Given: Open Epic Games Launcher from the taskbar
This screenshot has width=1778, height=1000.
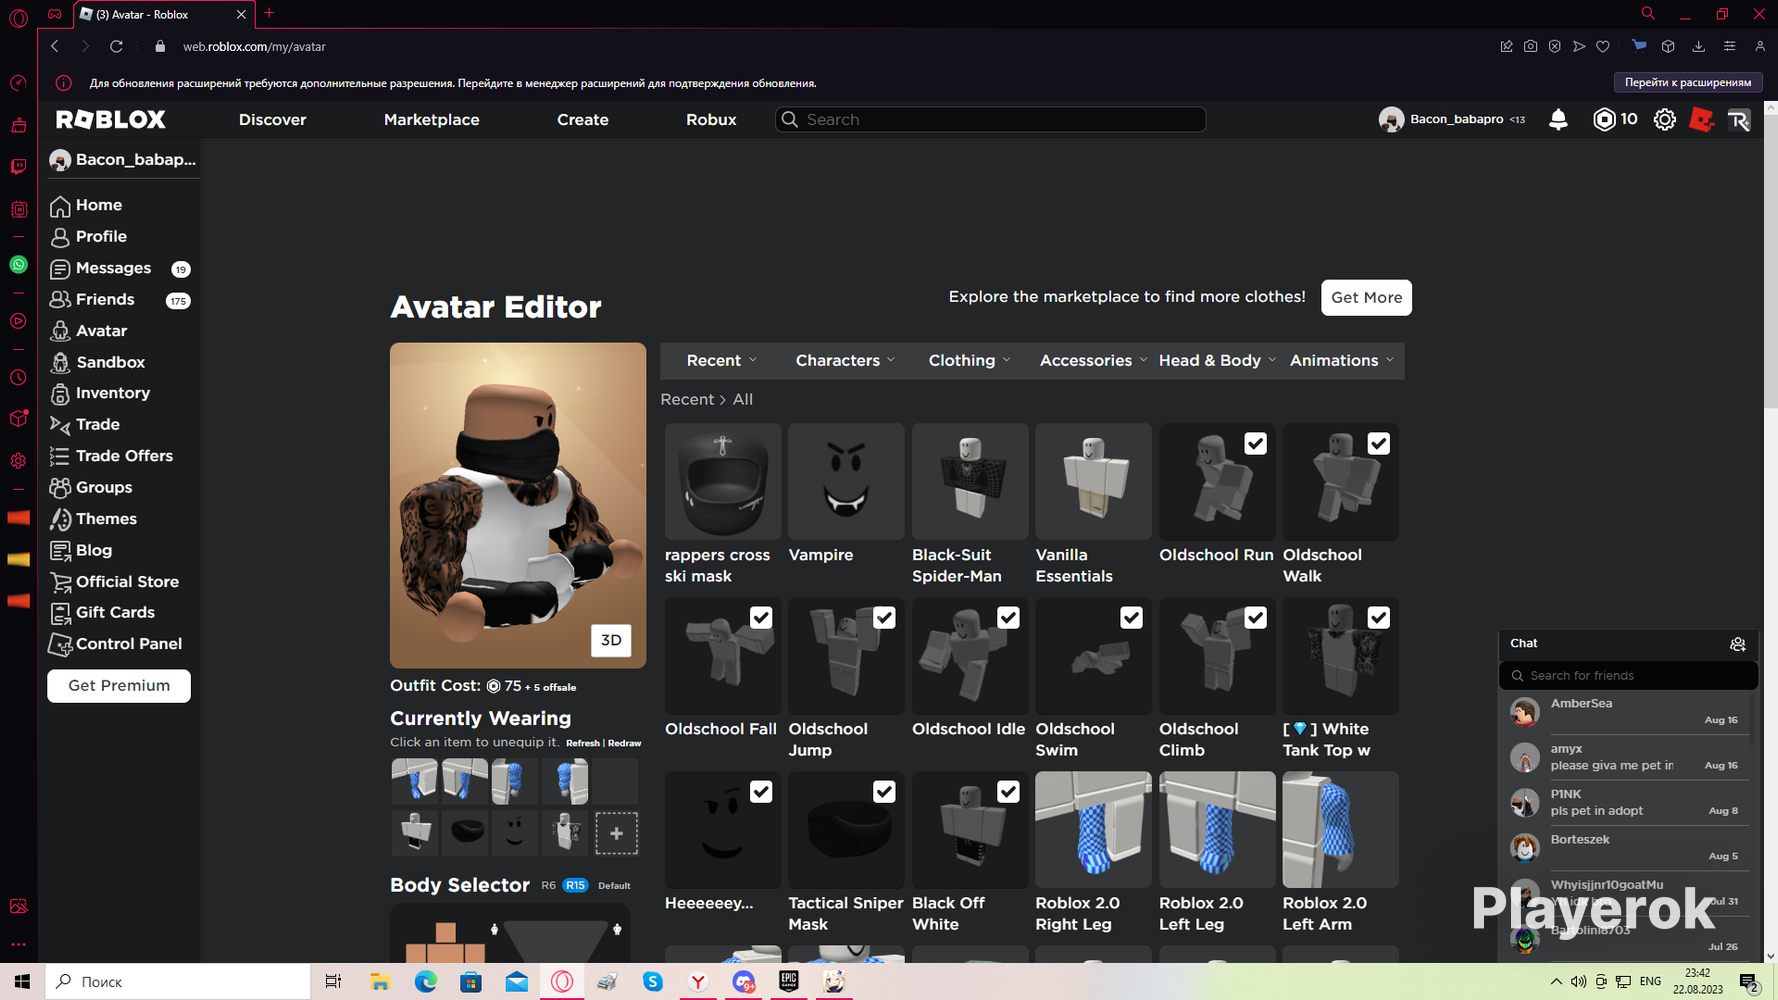Looking at the screenshot, I should [x=789, y=982].
